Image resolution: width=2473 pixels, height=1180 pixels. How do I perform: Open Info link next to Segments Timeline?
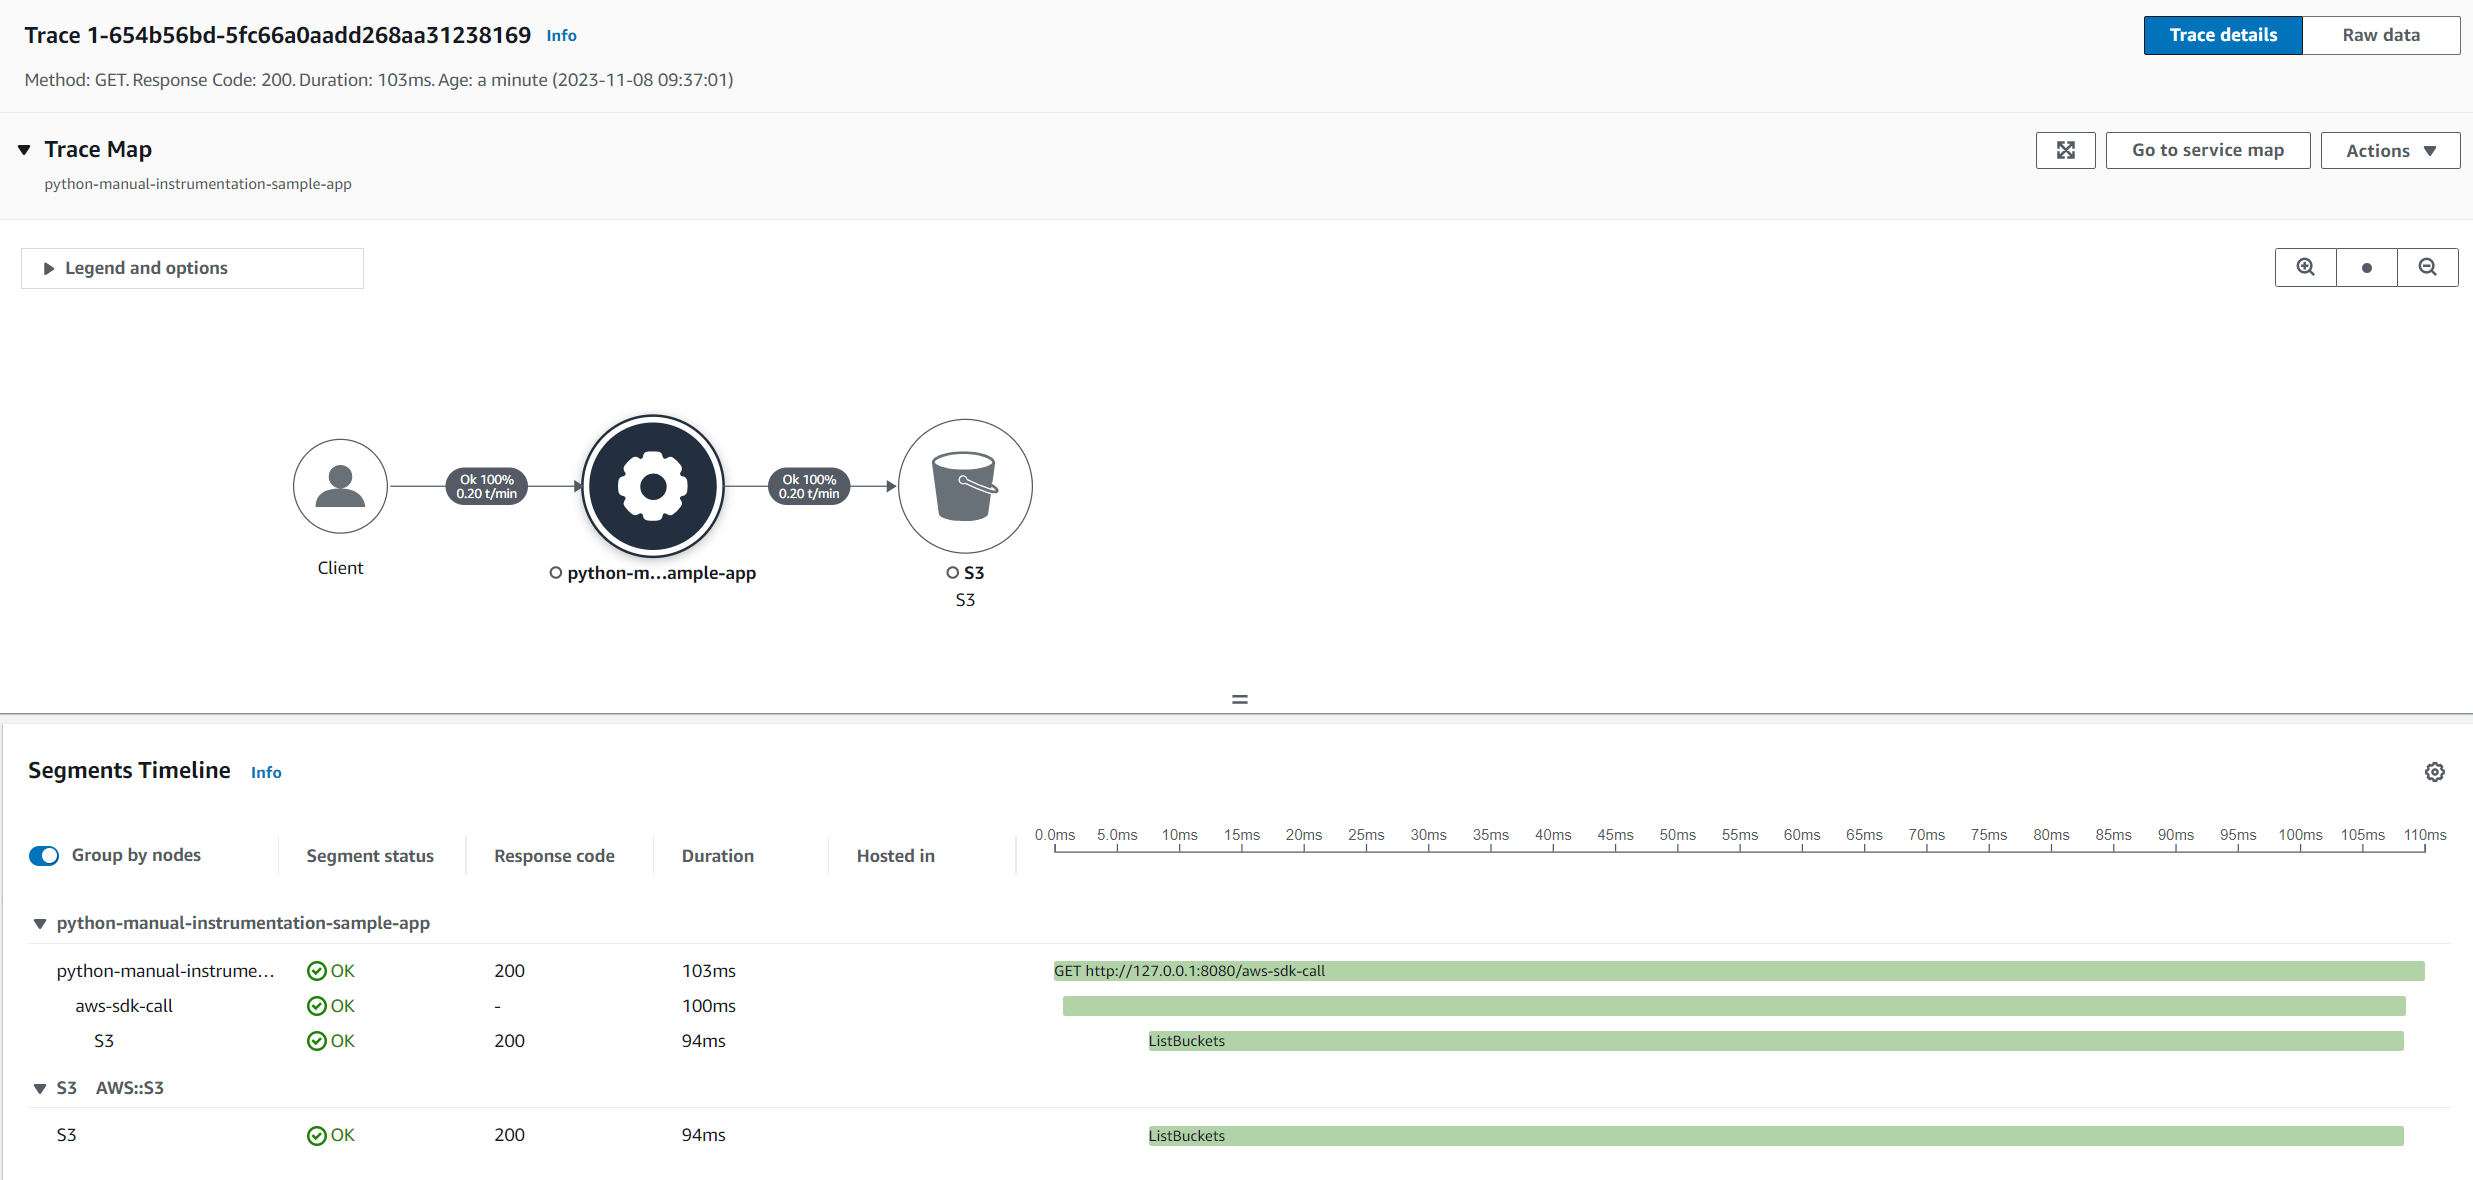266,772
